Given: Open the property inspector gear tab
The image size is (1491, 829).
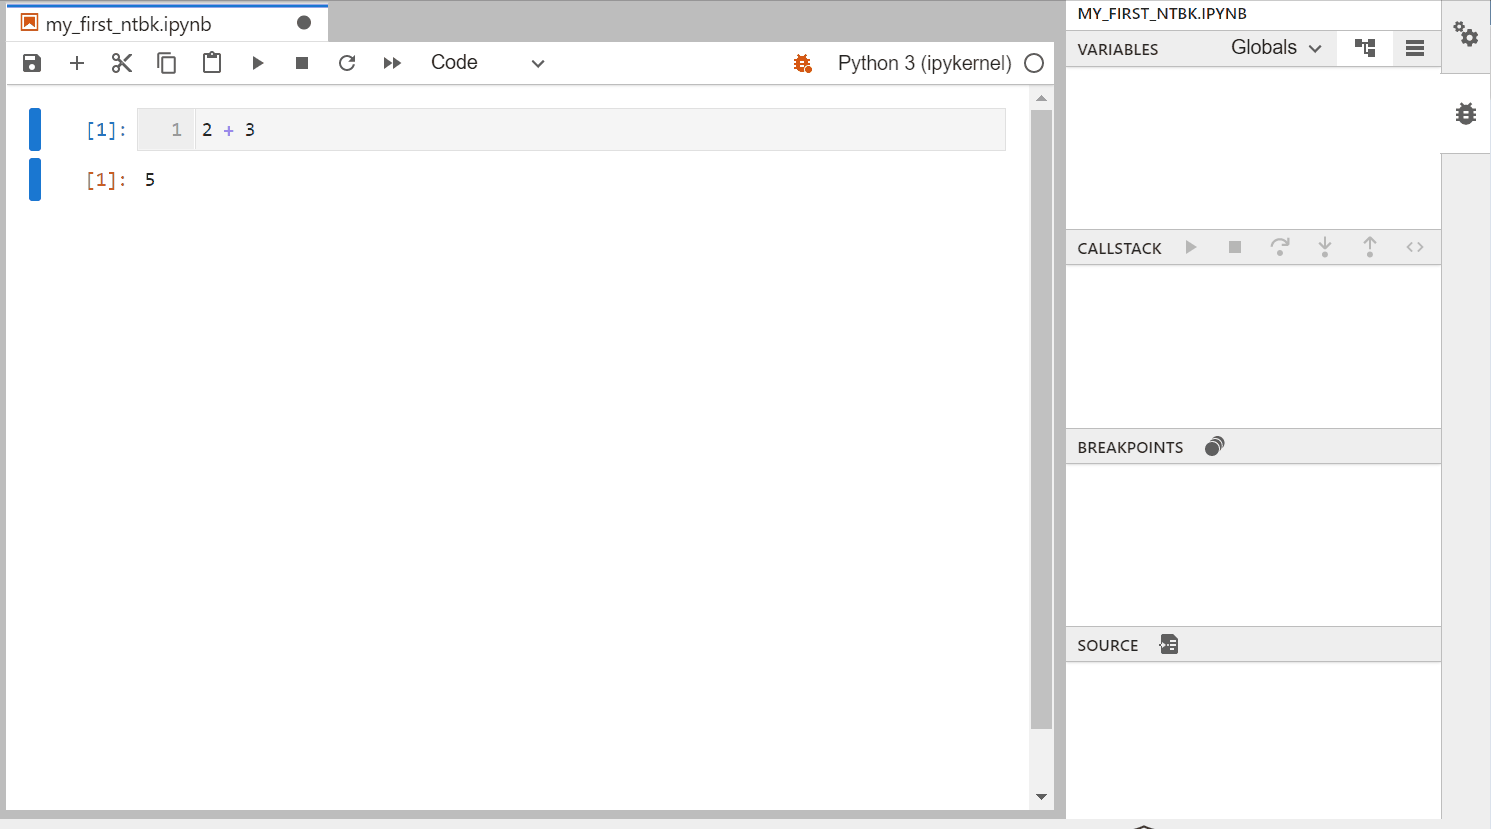Looking at the screenshot, I should (x=1465, y=36).
